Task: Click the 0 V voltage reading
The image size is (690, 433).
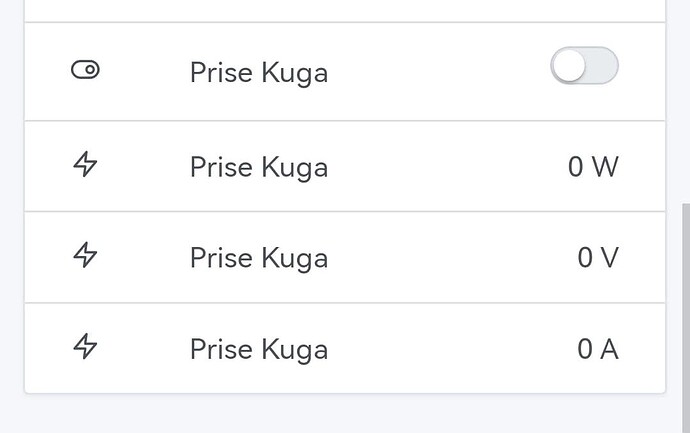Action: pyautogui.click(x=598, y=258)
